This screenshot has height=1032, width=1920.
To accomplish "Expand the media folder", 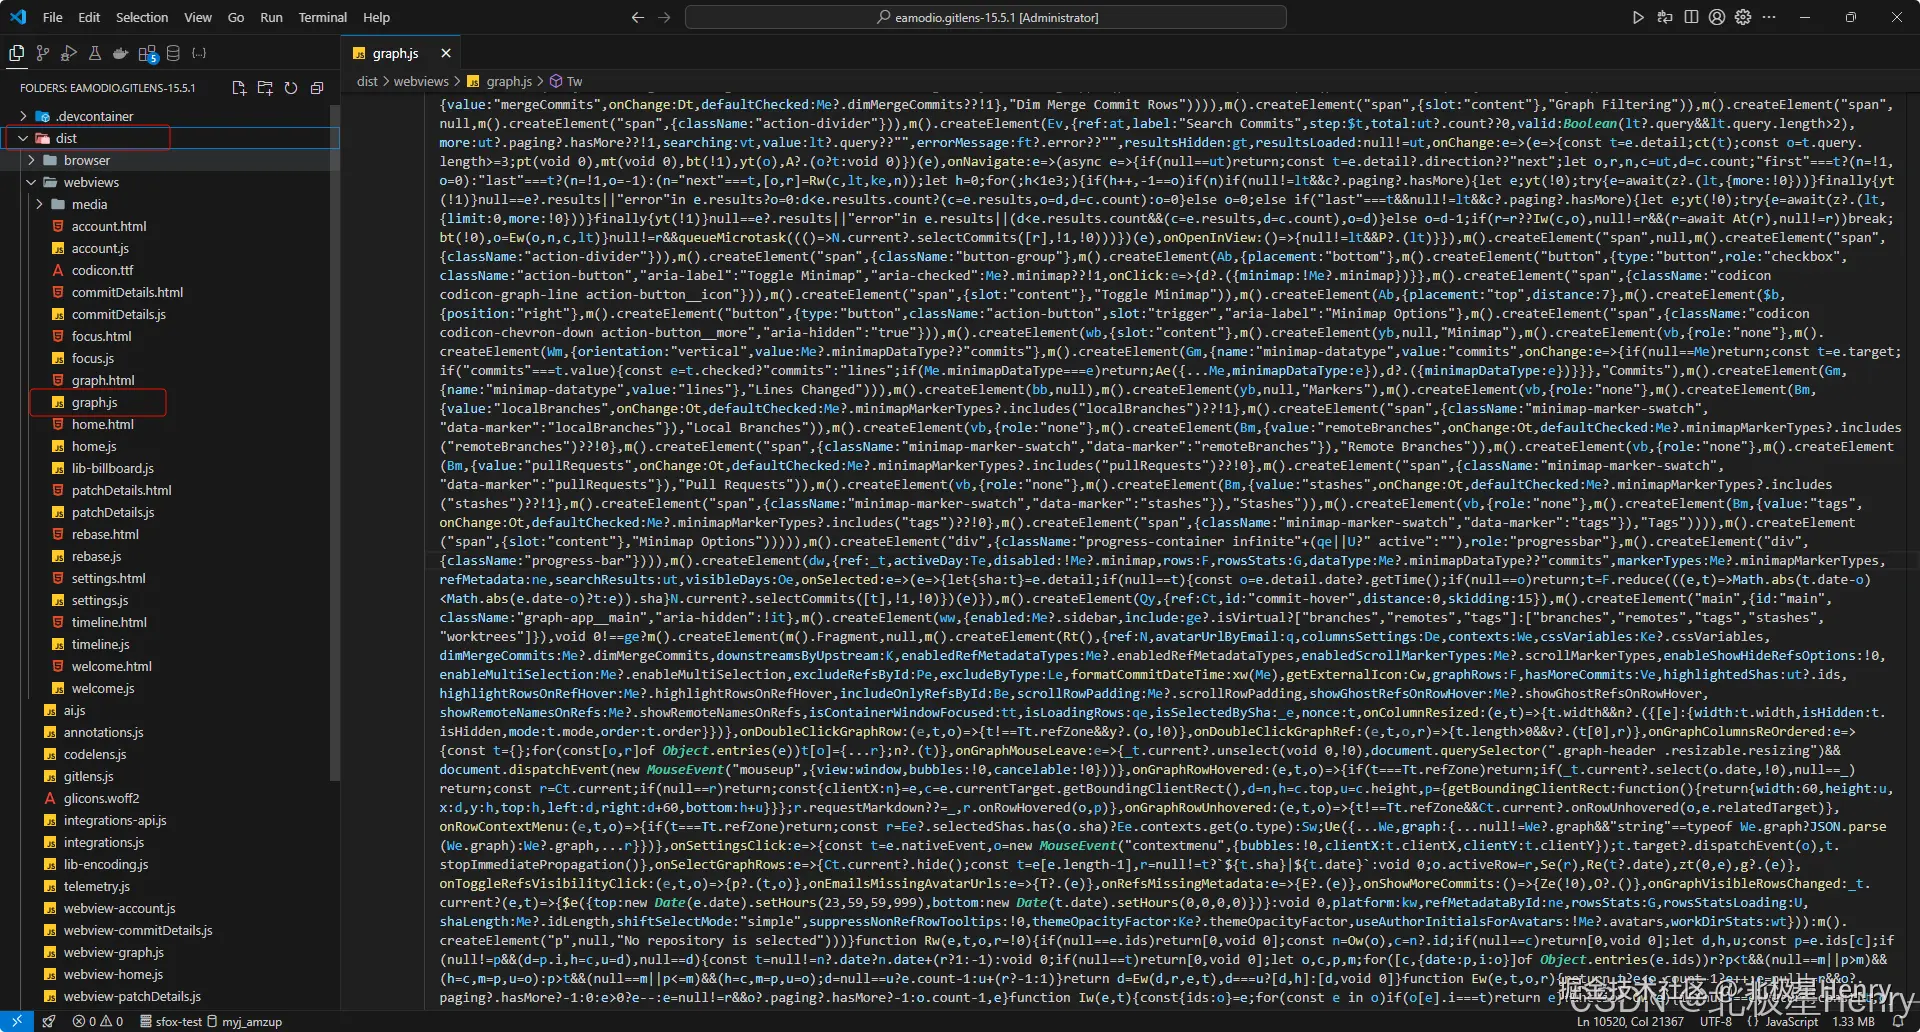I will point(40,204).
